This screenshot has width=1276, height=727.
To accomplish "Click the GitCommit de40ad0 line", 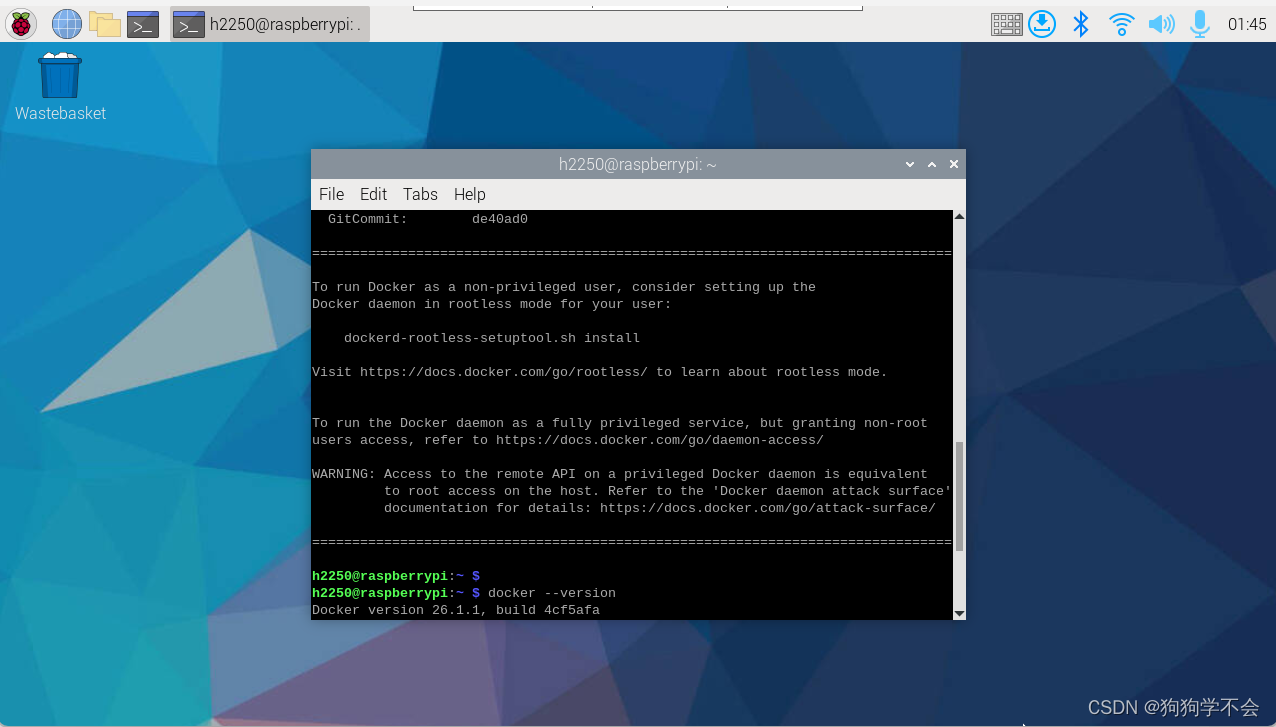I will click(x=428, y=219).
